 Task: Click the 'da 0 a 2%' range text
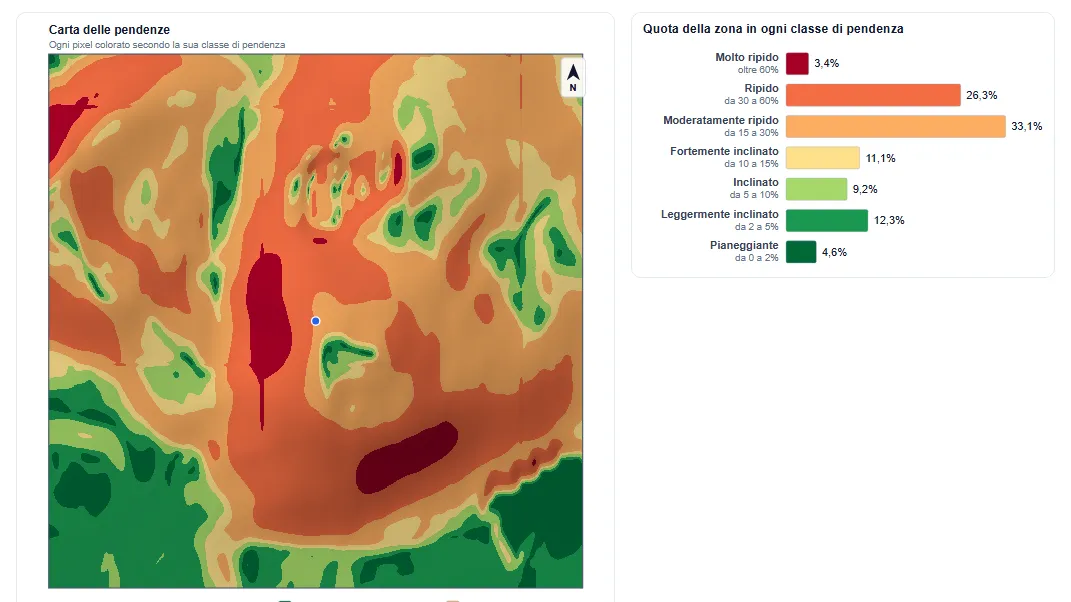[x=757, y=258]
